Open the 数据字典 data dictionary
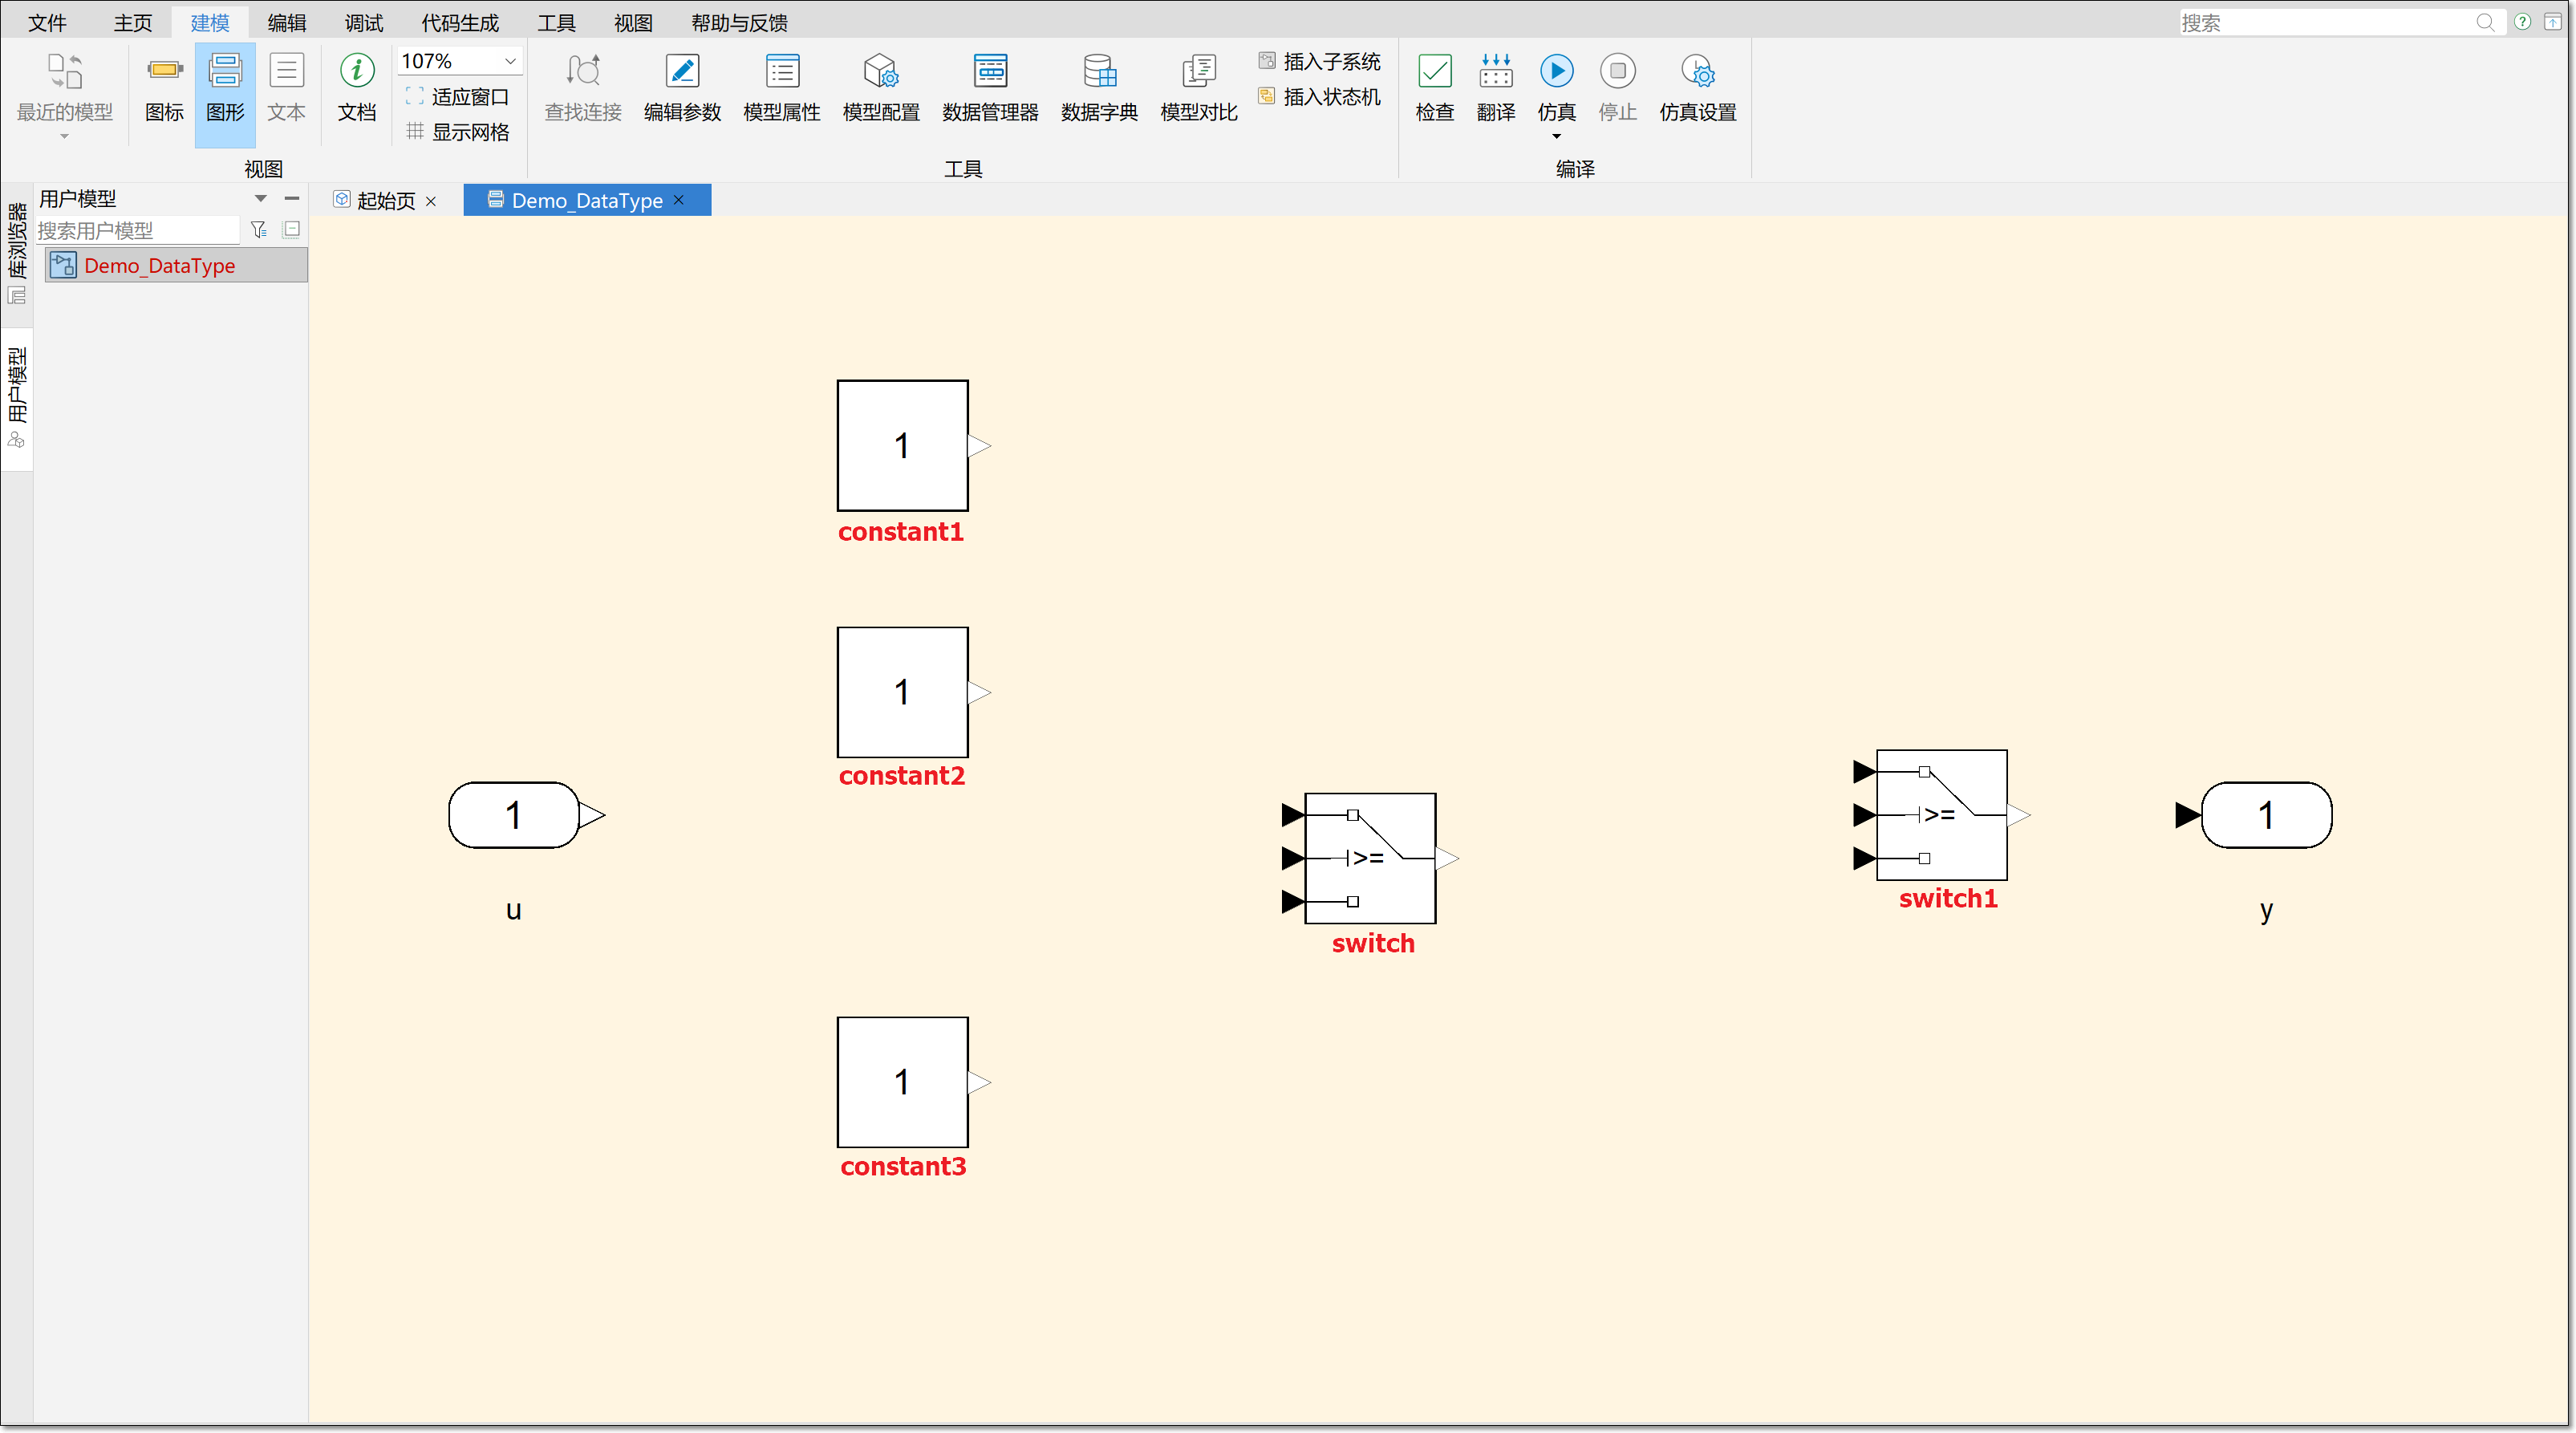 point(1099,88)
